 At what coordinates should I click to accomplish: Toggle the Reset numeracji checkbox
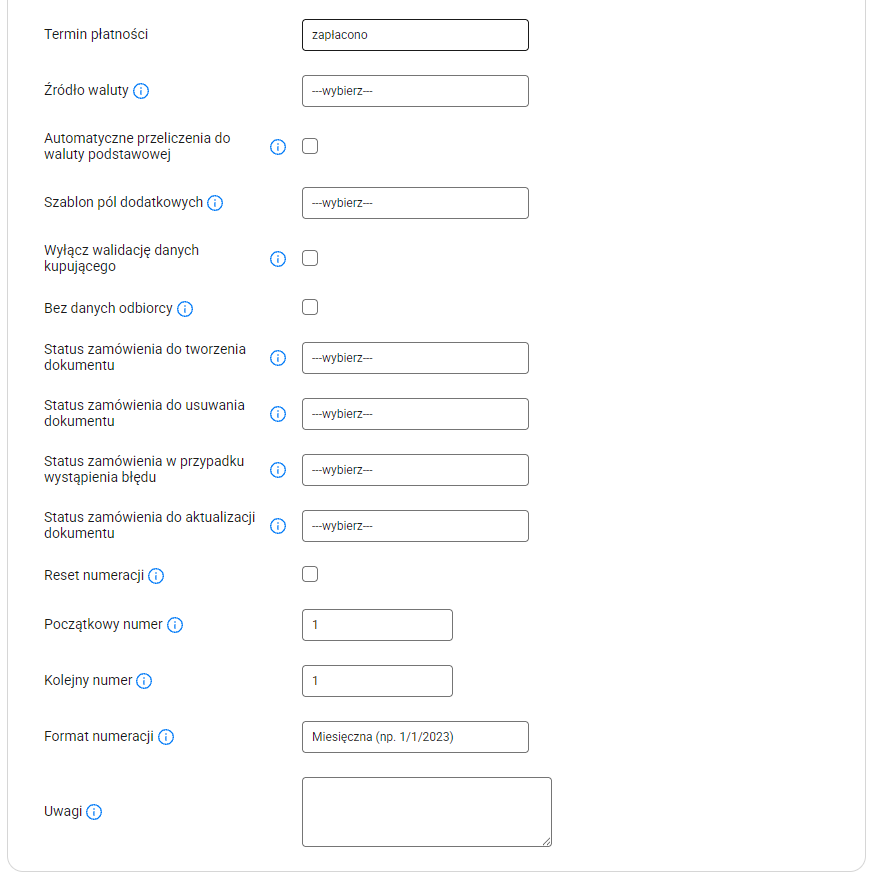pos(310,575)
